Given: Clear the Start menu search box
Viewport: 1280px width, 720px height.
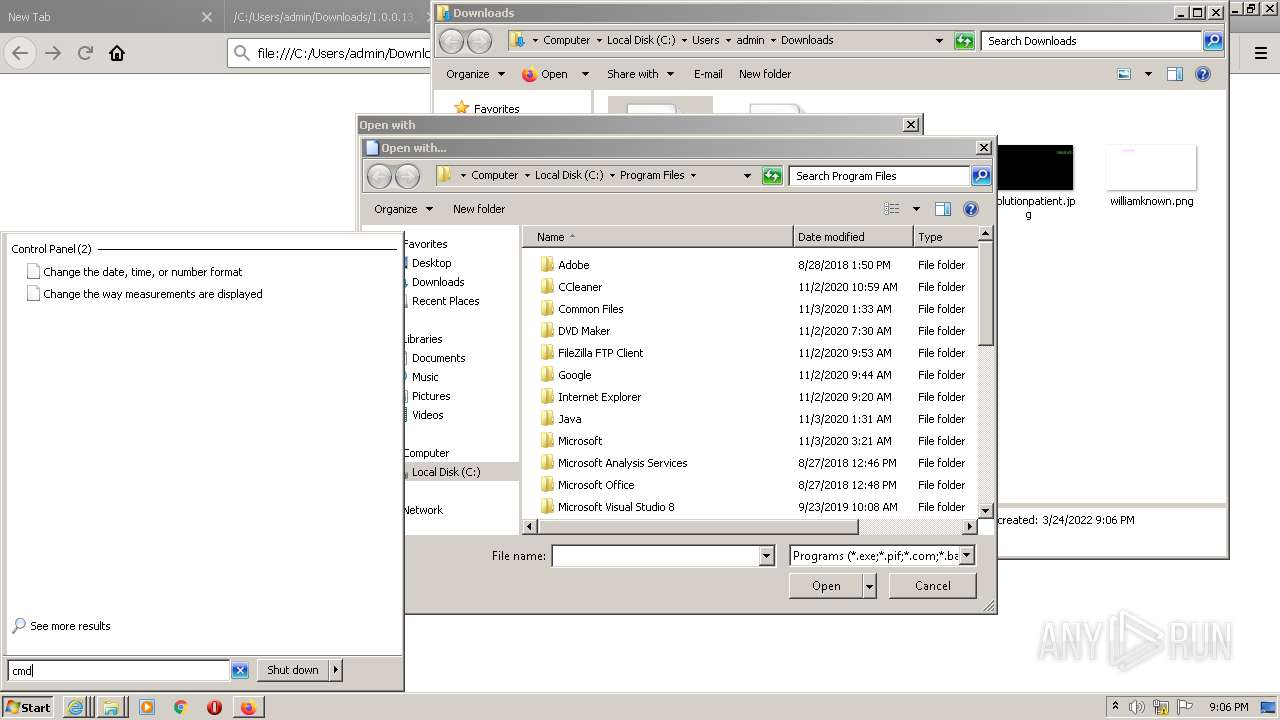Looking at the screenshot, I should (240, 671).
